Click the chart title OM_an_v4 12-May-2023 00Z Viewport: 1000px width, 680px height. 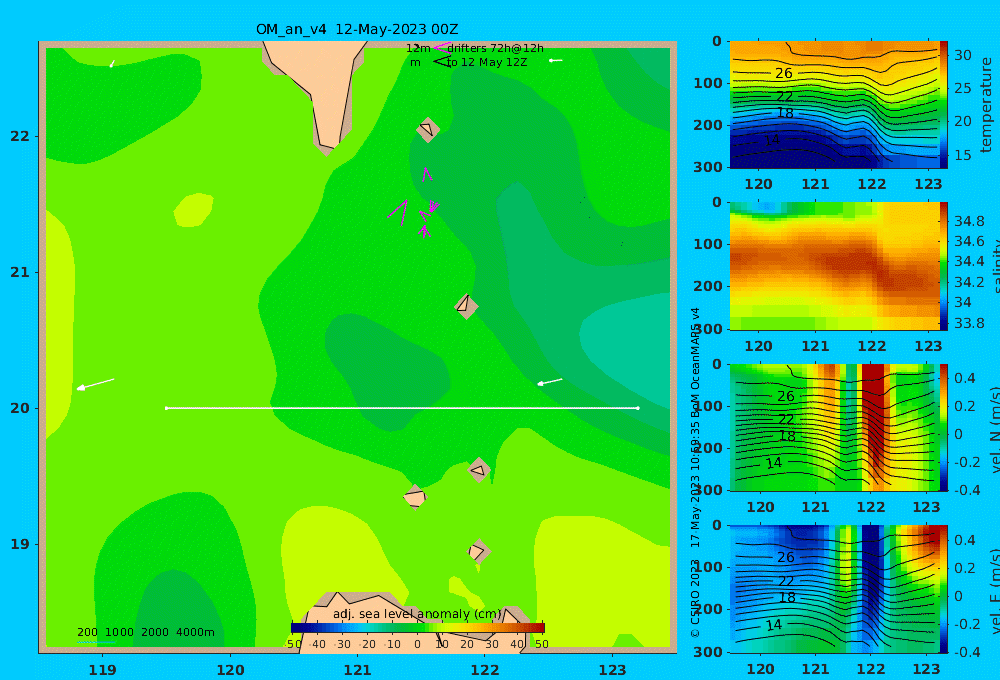(x=357, y=29)
